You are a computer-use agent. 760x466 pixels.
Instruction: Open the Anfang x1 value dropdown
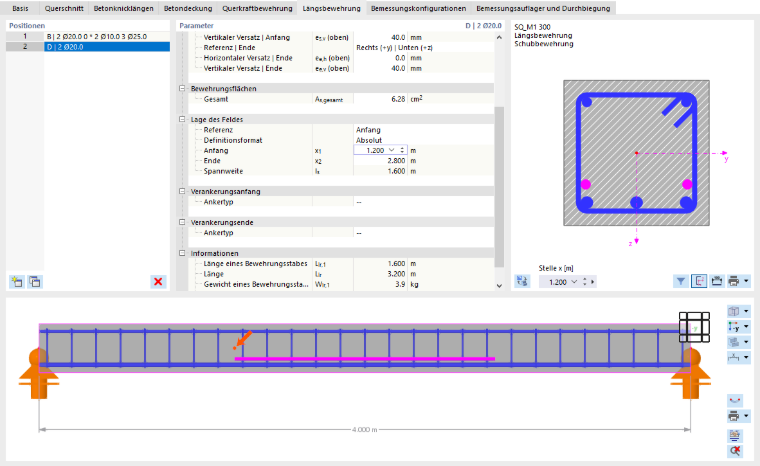coord(392,150)
